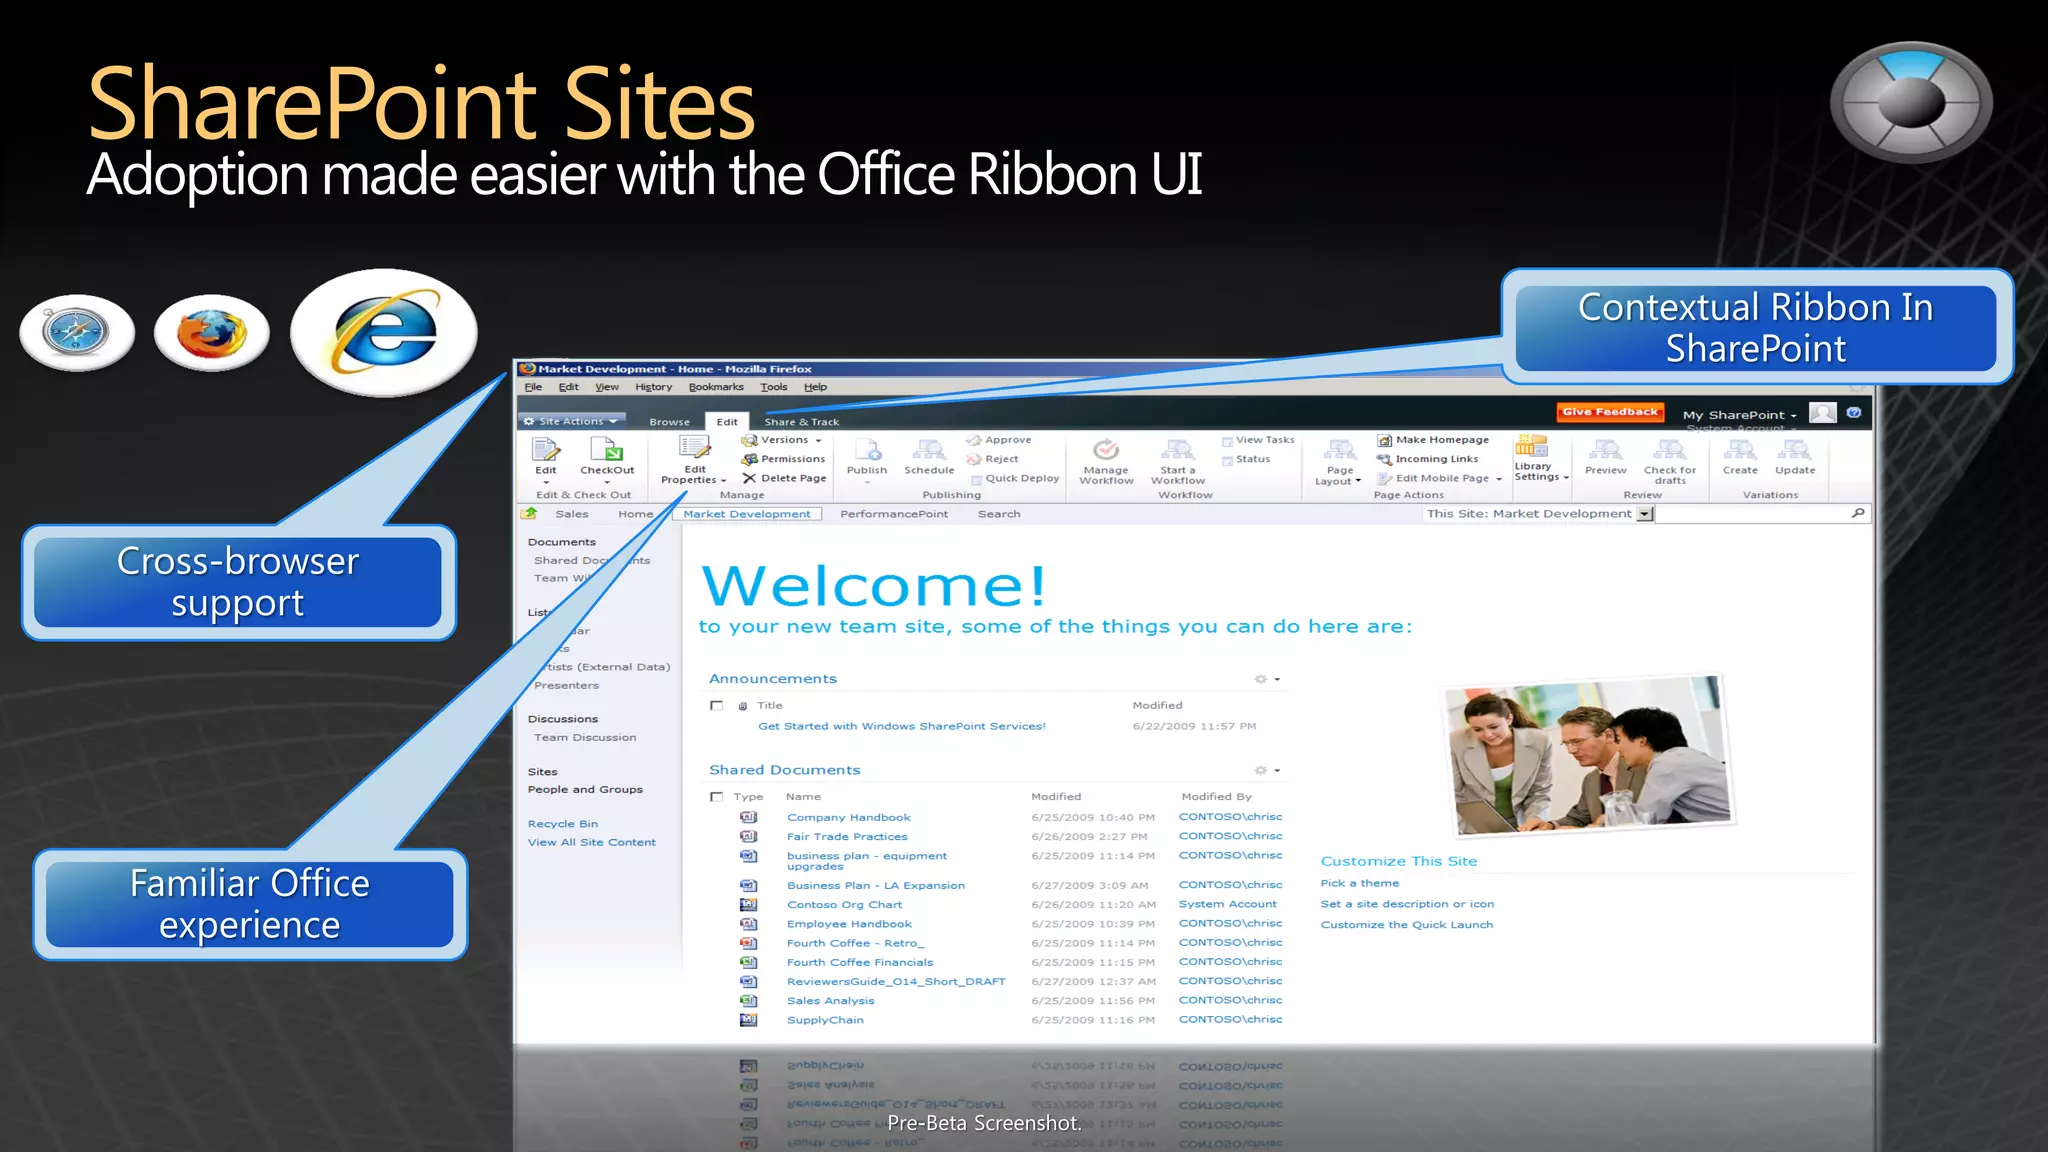
Task: Click the CheckOut document icon
Action: [607, 450]
